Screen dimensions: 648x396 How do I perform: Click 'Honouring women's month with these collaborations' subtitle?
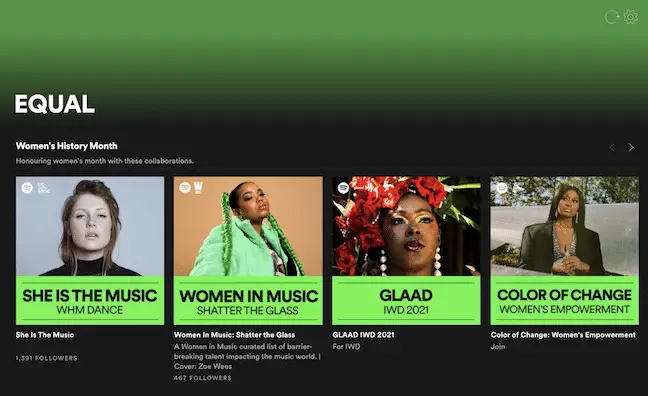105,161
